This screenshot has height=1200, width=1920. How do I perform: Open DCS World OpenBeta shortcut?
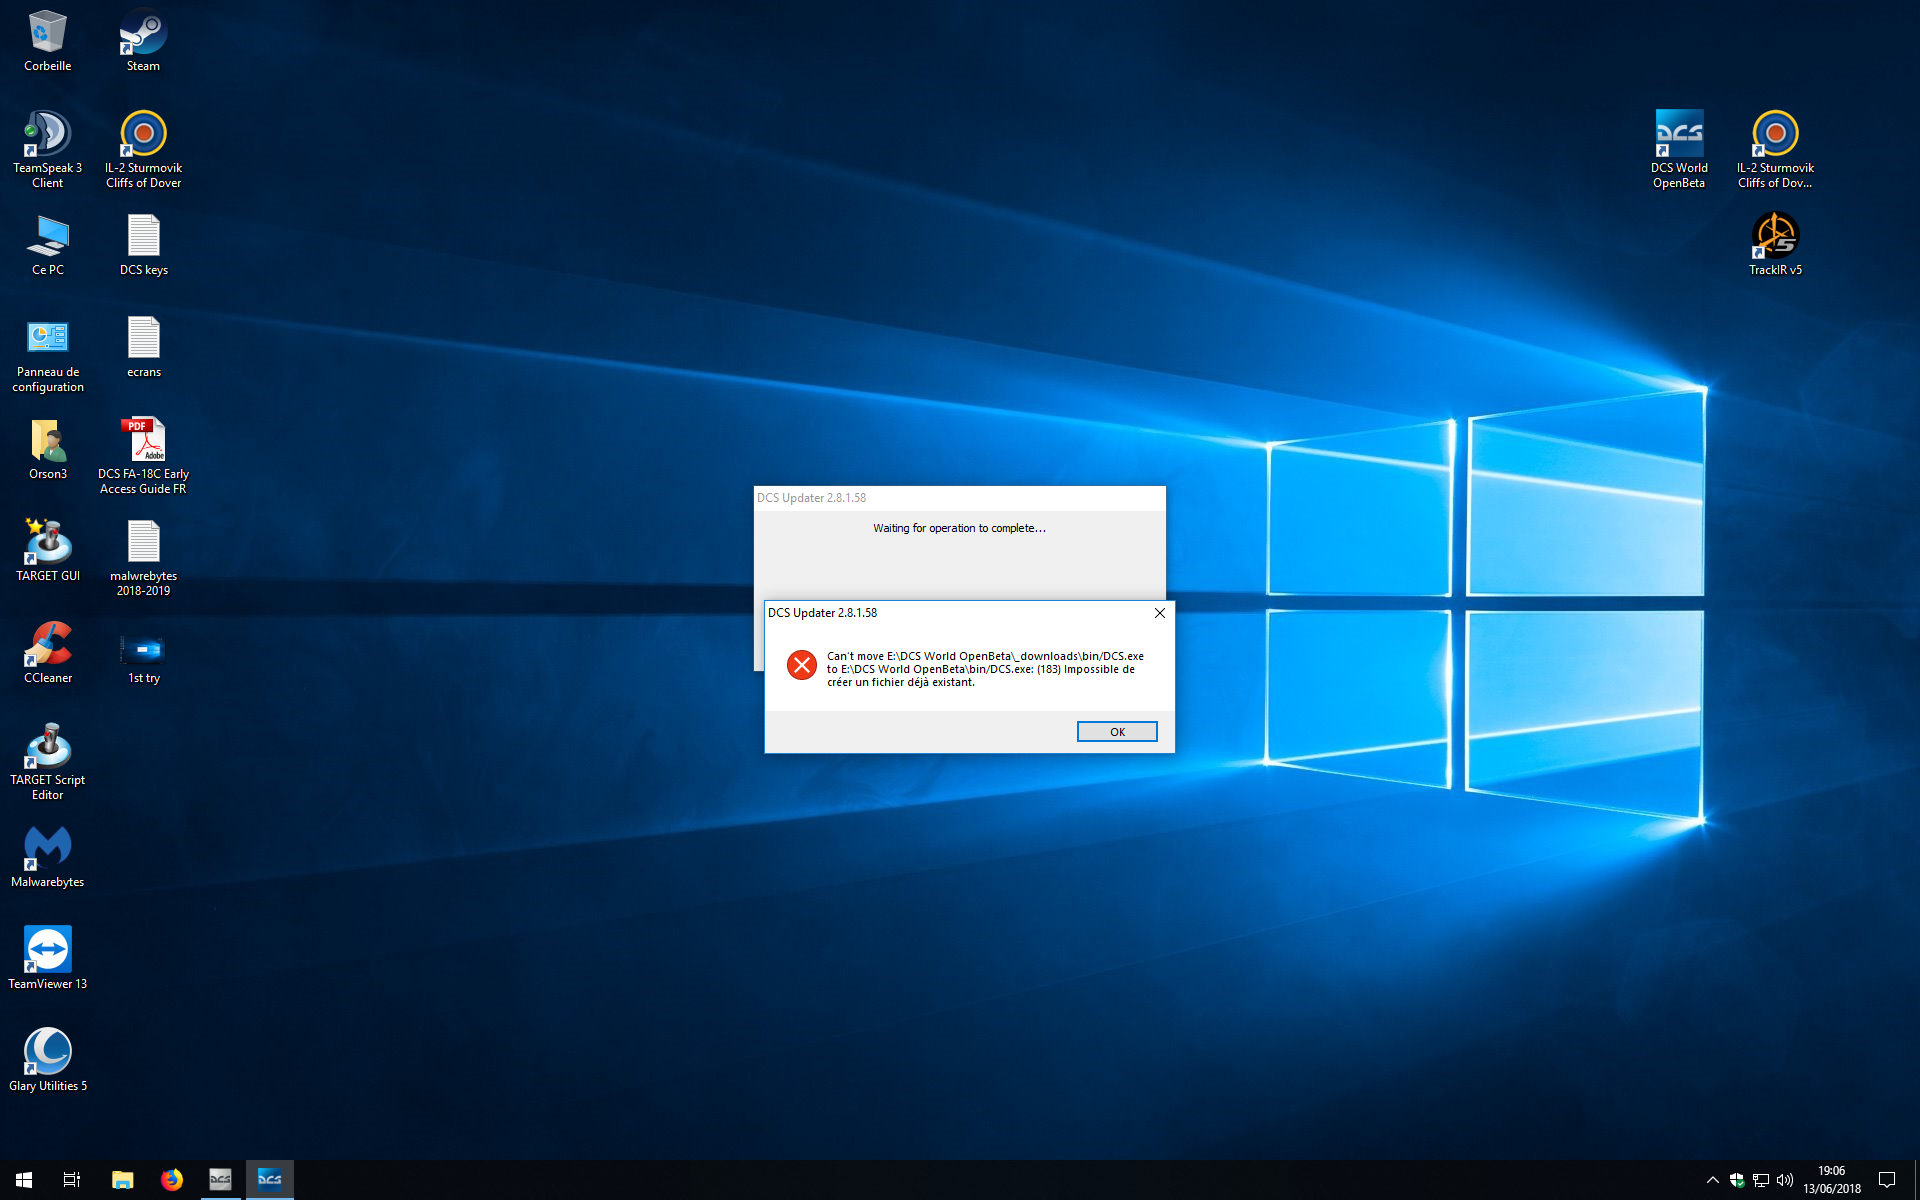pyautogui.click(x=1679, y=150)
